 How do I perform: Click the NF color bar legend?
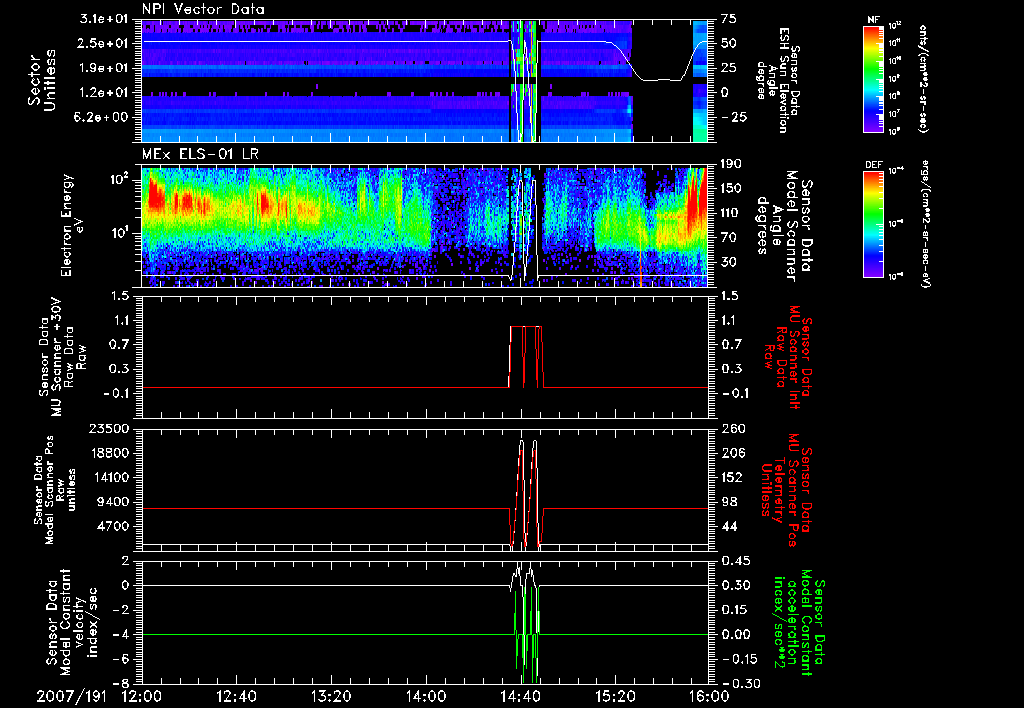(873, 78)
